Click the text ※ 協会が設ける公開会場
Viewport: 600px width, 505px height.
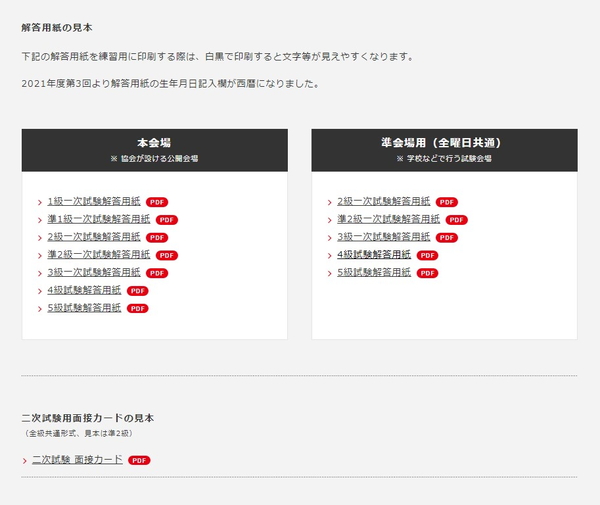[154, 158]
